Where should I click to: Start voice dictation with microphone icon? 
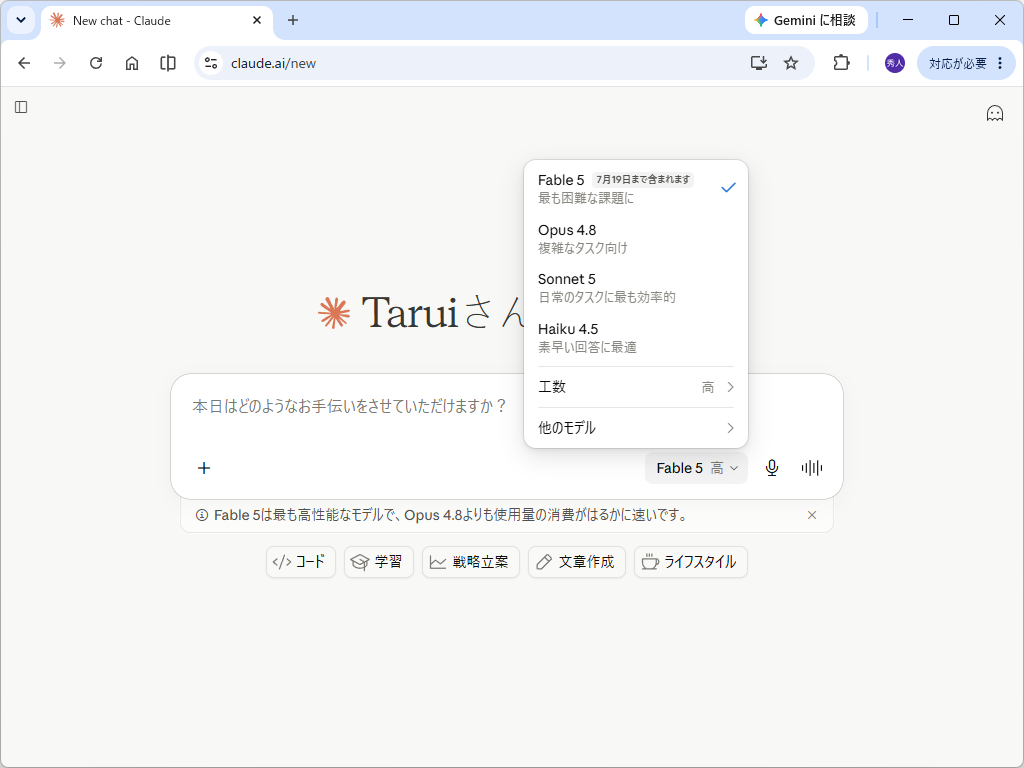tap(771, 468)
